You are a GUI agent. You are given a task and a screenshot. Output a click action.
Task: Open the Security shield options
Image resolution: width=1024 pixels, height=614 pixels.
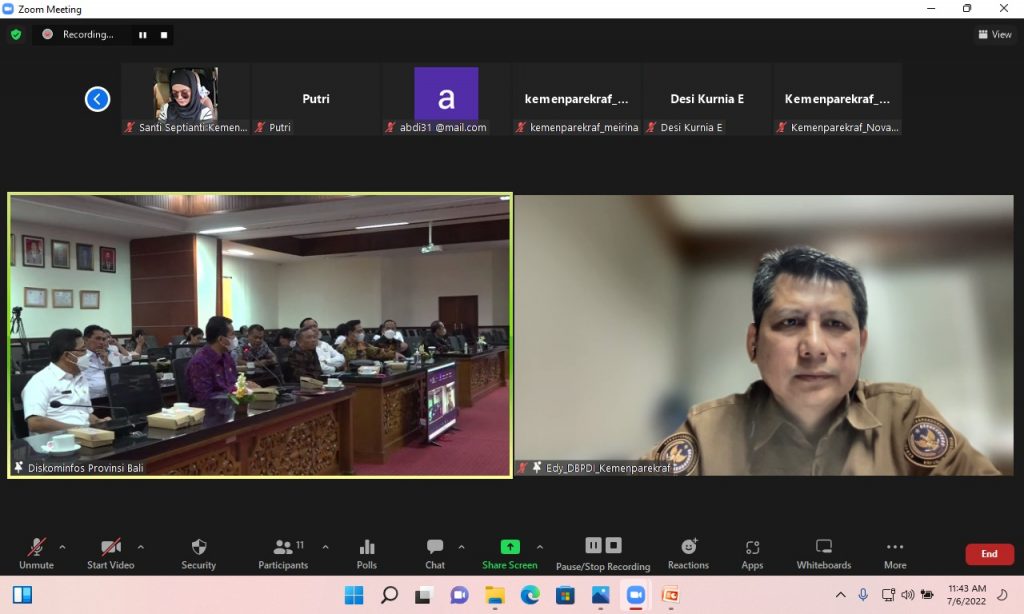(x=198, y=547)
